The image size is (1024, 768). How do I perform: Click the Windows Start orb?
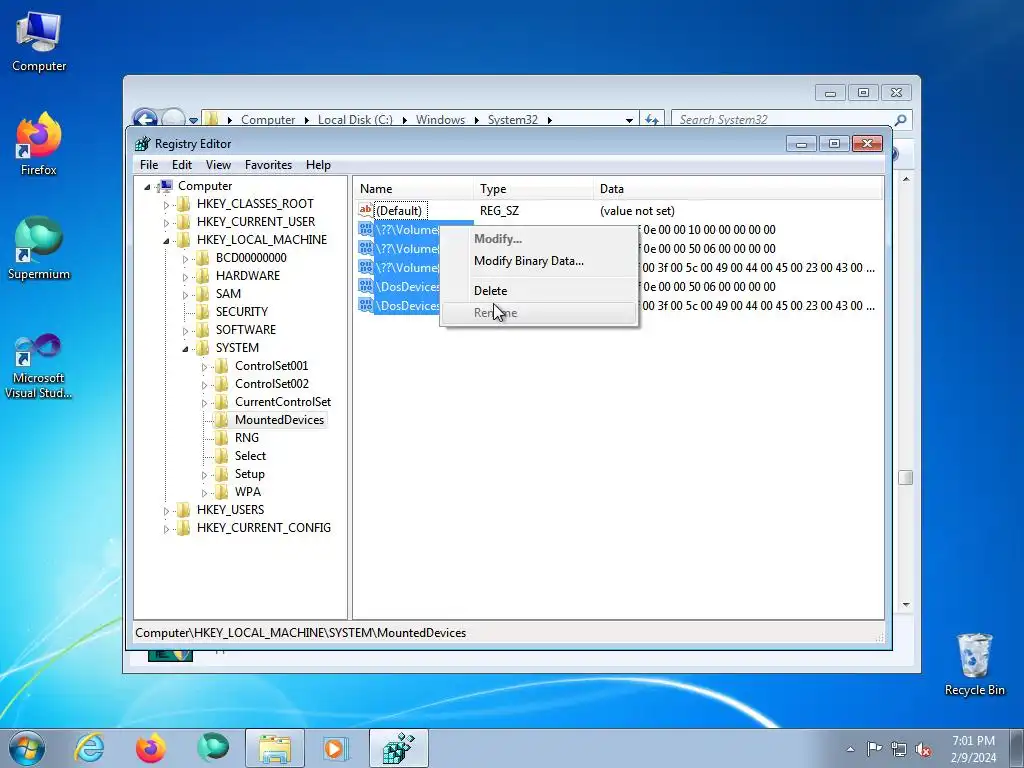[27, 748]
